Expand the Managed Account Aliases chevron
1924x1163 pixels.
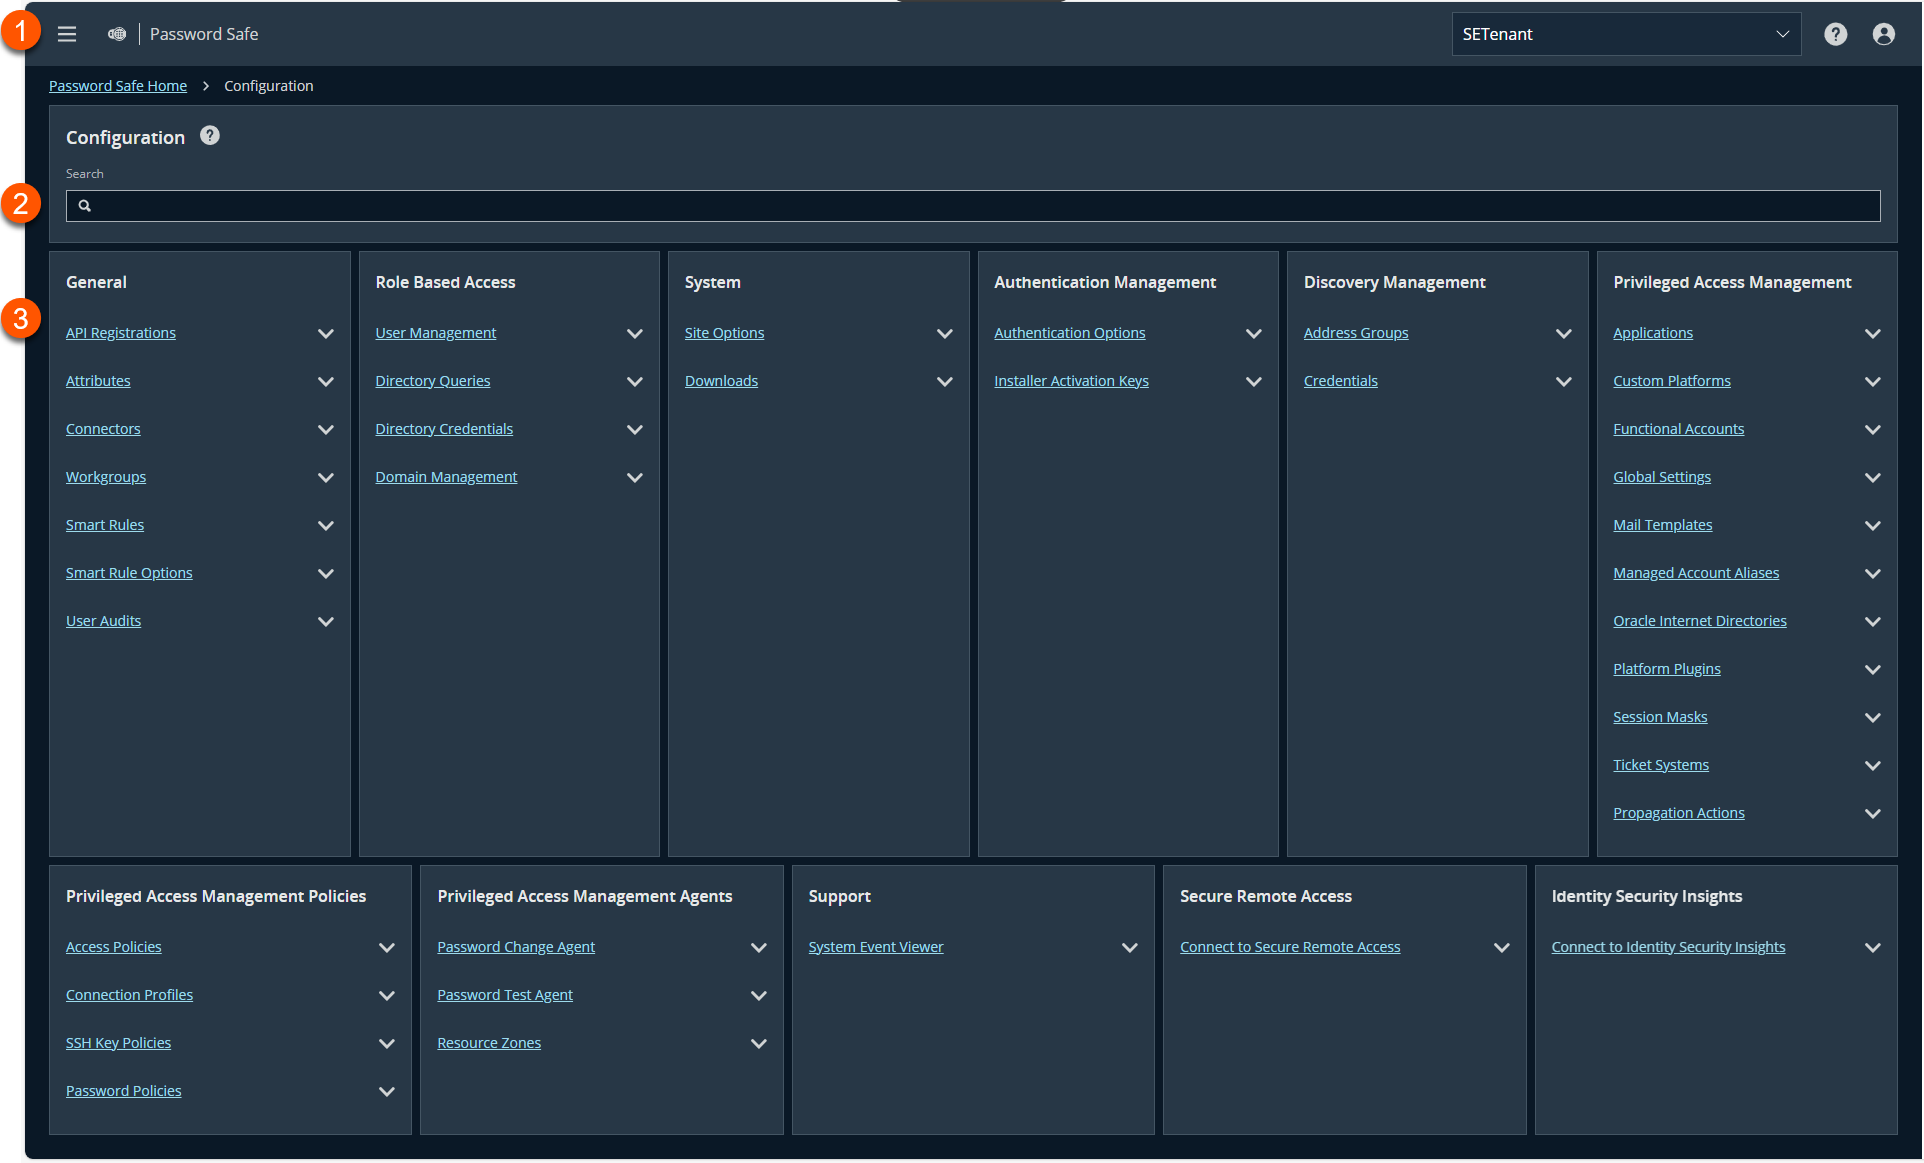coord(1872,573)
